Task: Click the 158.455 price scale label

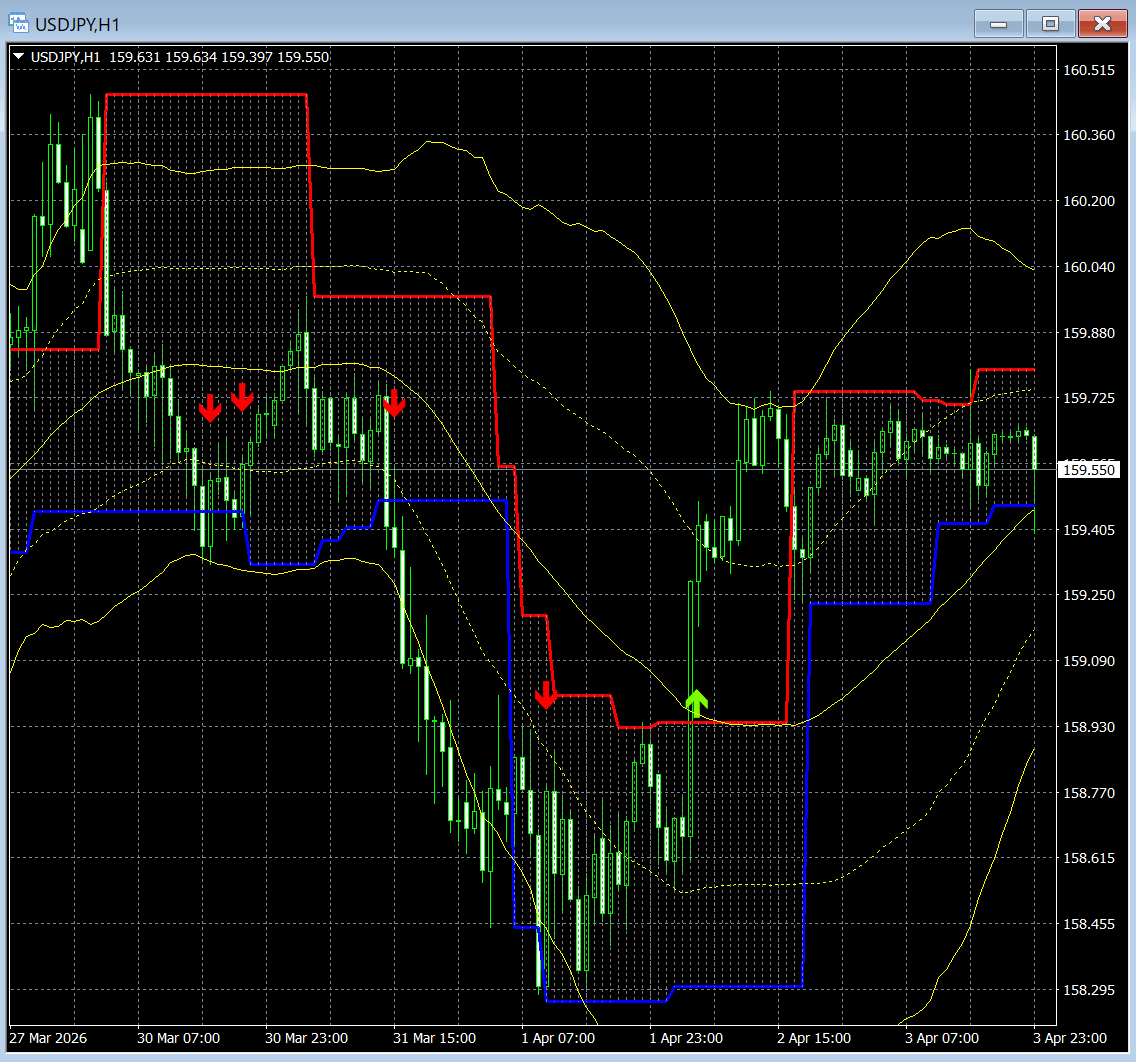Action: click(1088, 924)
